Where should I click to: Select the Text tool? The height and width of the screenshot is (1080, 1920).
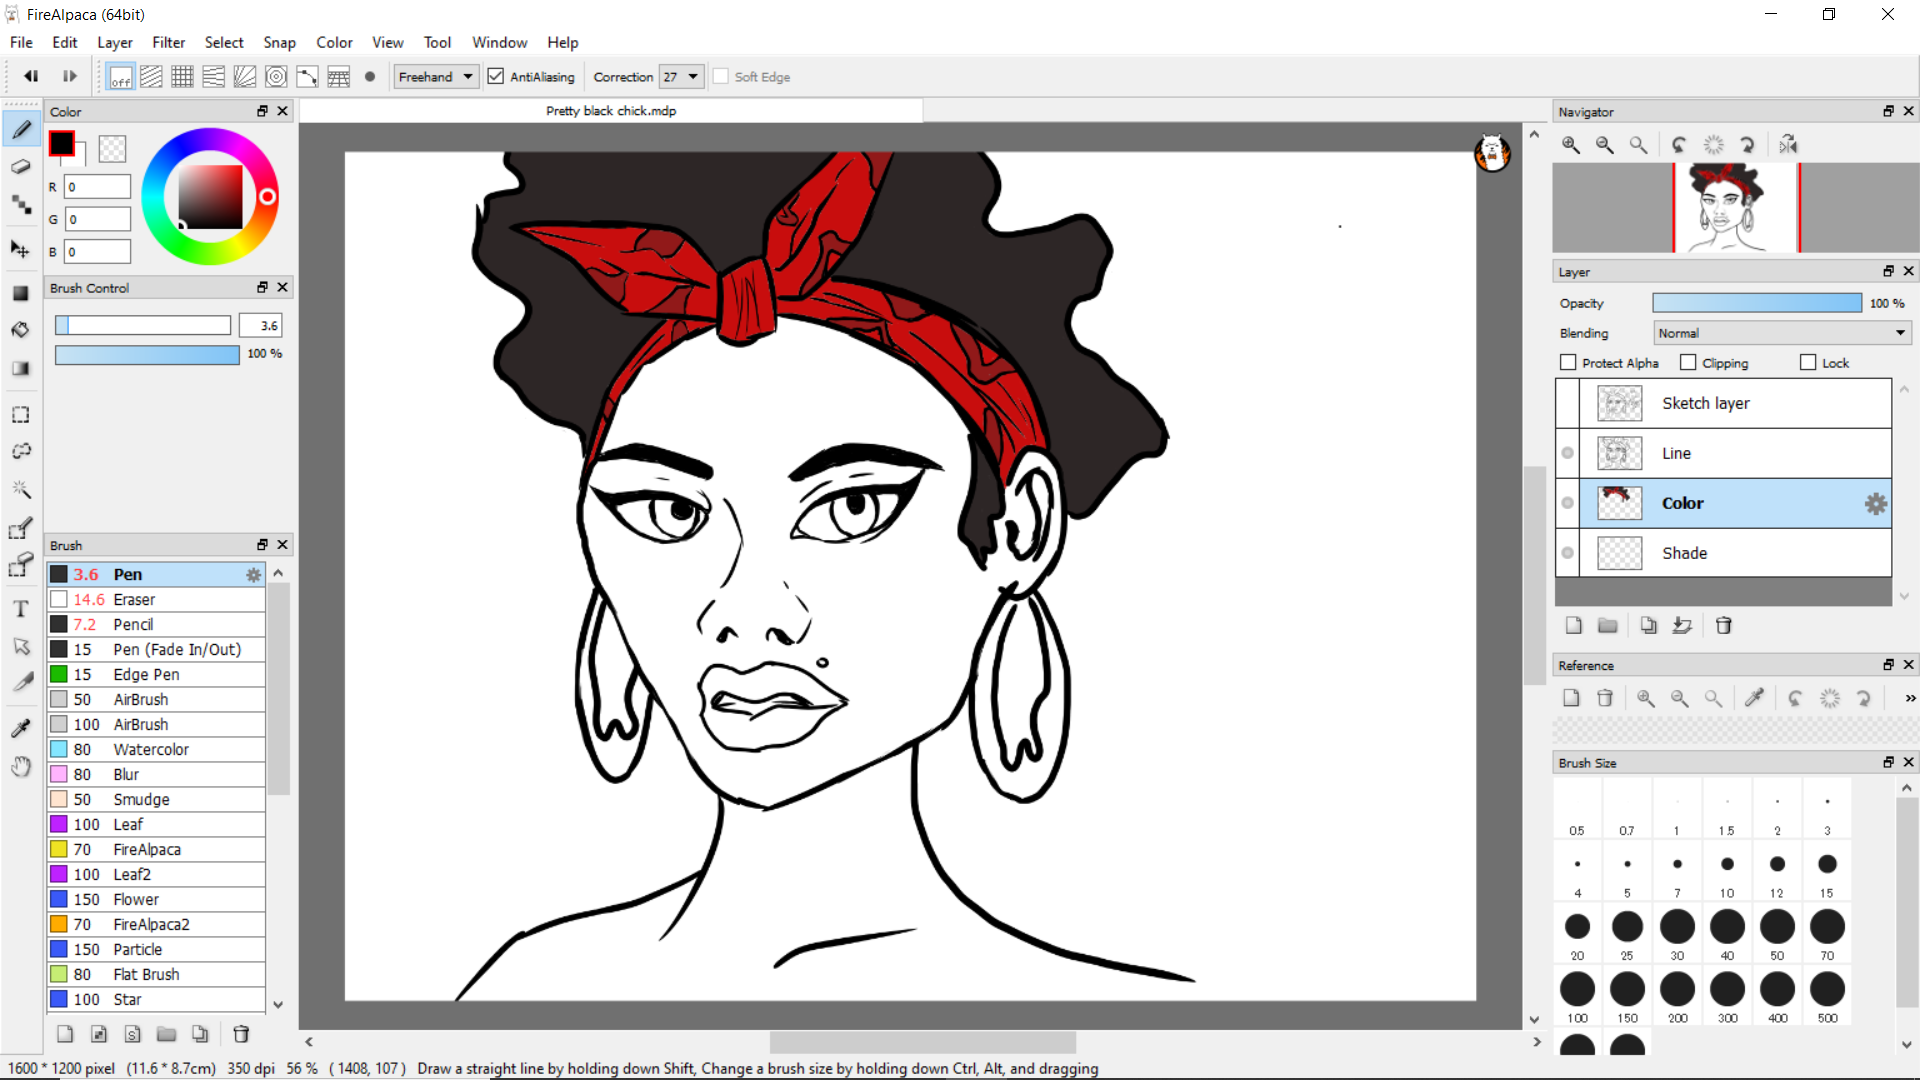(20, 609)
